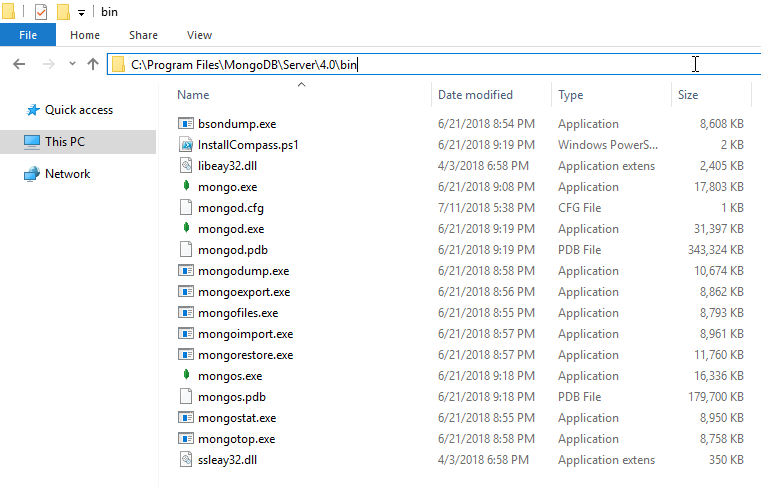
Task: Click the mongo.exe green leaf icon
Action: coord(186,185)
